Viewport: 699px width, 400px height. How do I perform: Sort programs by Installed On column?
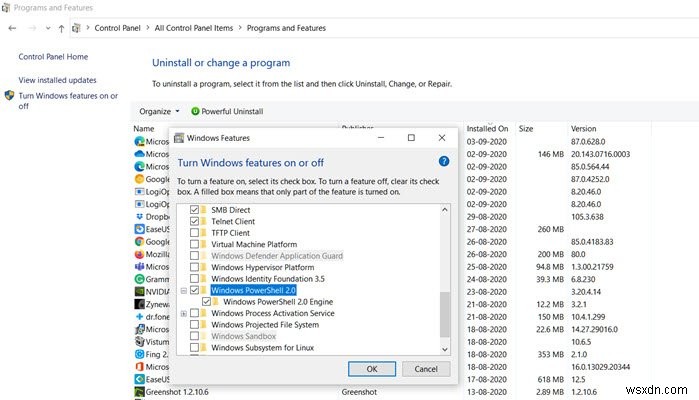(x=489, y=128)
